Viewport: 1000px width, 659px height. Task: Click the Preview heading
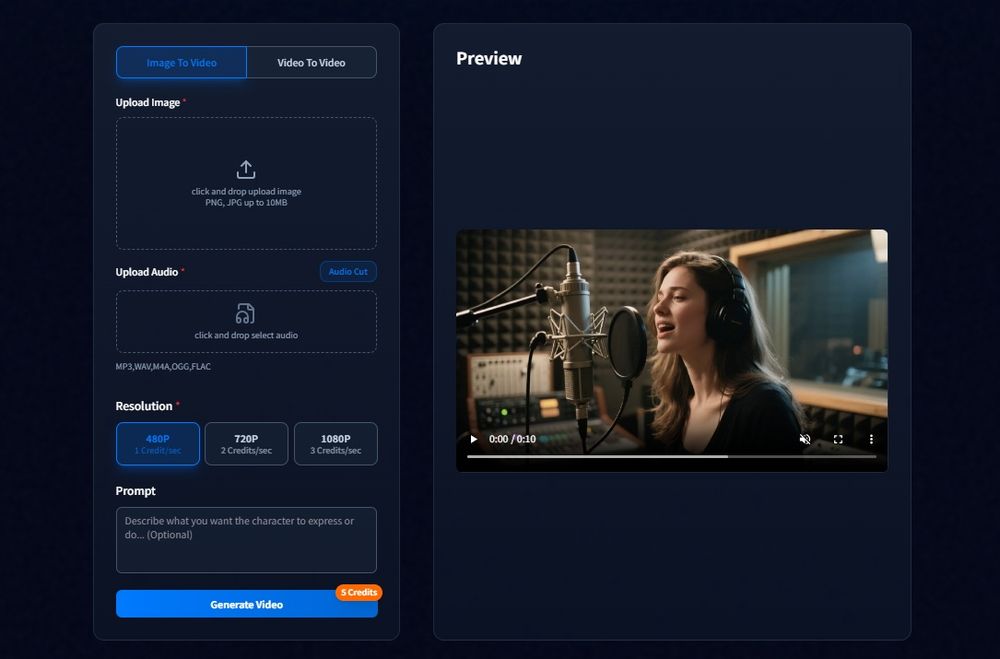pyautogui.click(x=489, y=58)
